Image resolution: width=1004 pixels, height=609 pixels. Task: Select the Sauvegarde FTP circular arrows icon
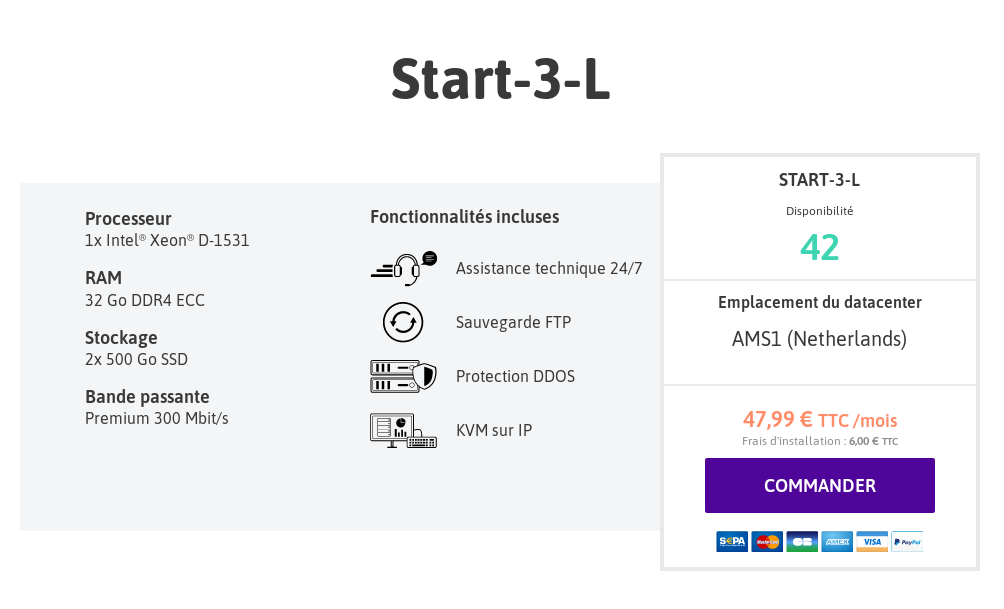pos(403,322)
